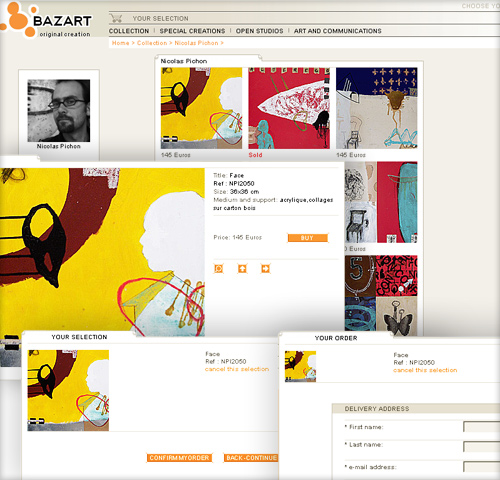The height and width of the screenshot is (480, 500).
Task: Cancel this selection in Your Selection panel
Action: (x=237, y=369)
